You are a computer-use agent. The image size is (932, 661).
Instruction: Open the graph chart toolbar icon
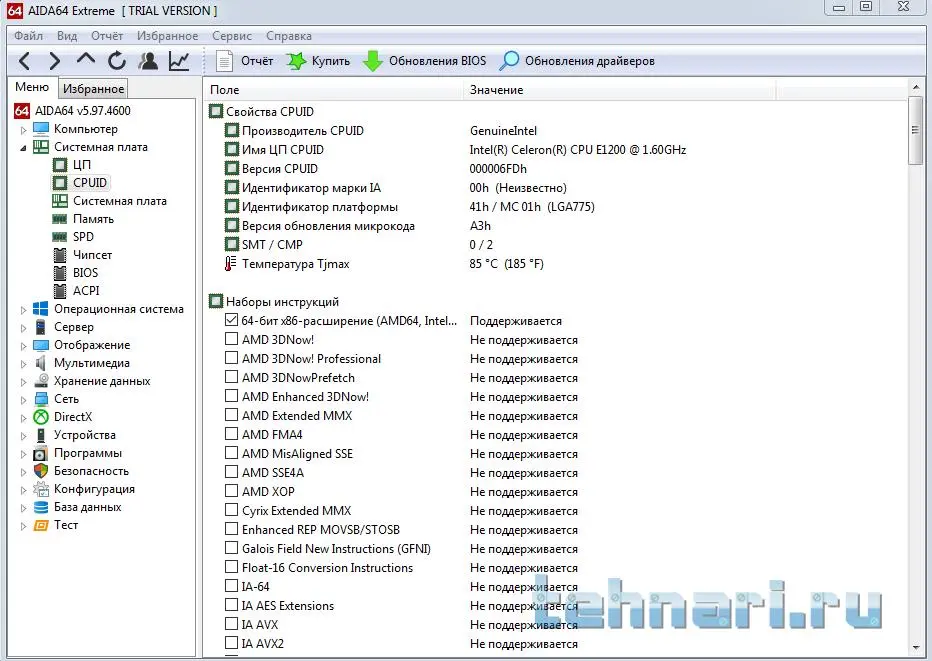click(x=179, y=61)
